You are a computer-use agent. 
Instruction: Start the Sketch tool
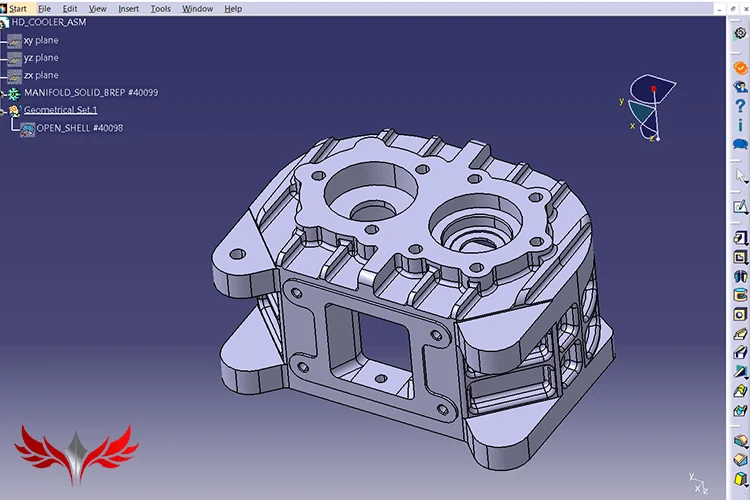click(740, 207)
